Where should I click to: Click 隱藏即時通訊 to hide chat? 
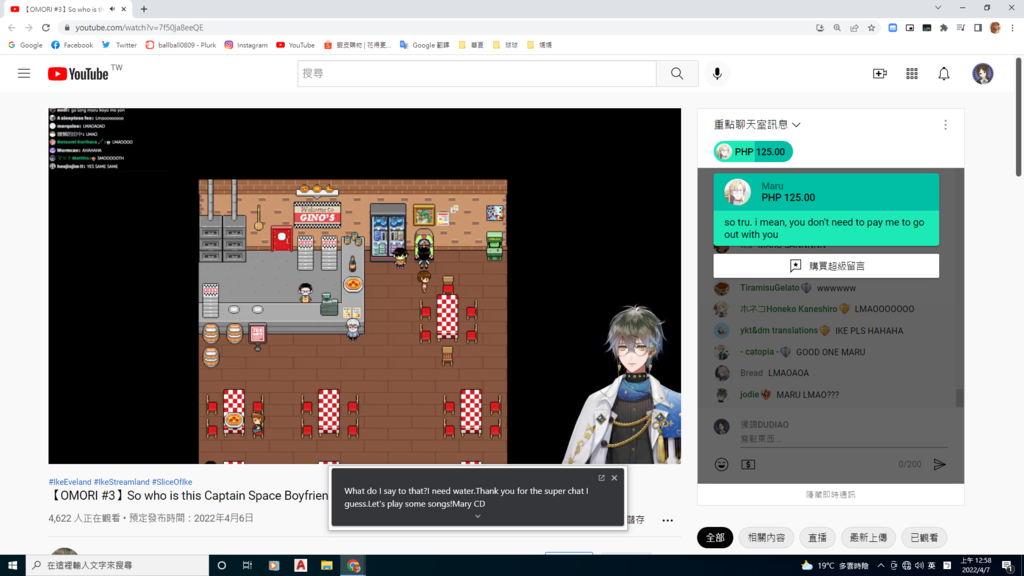pos(830,494)
